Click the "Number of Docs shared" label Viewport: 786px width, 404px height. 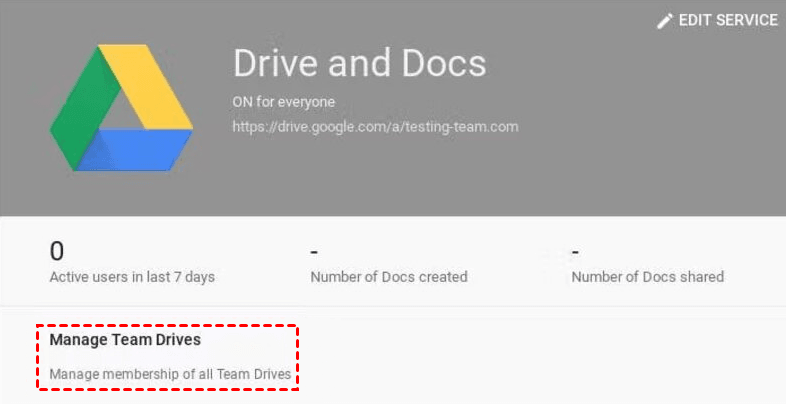coord(648,277)
